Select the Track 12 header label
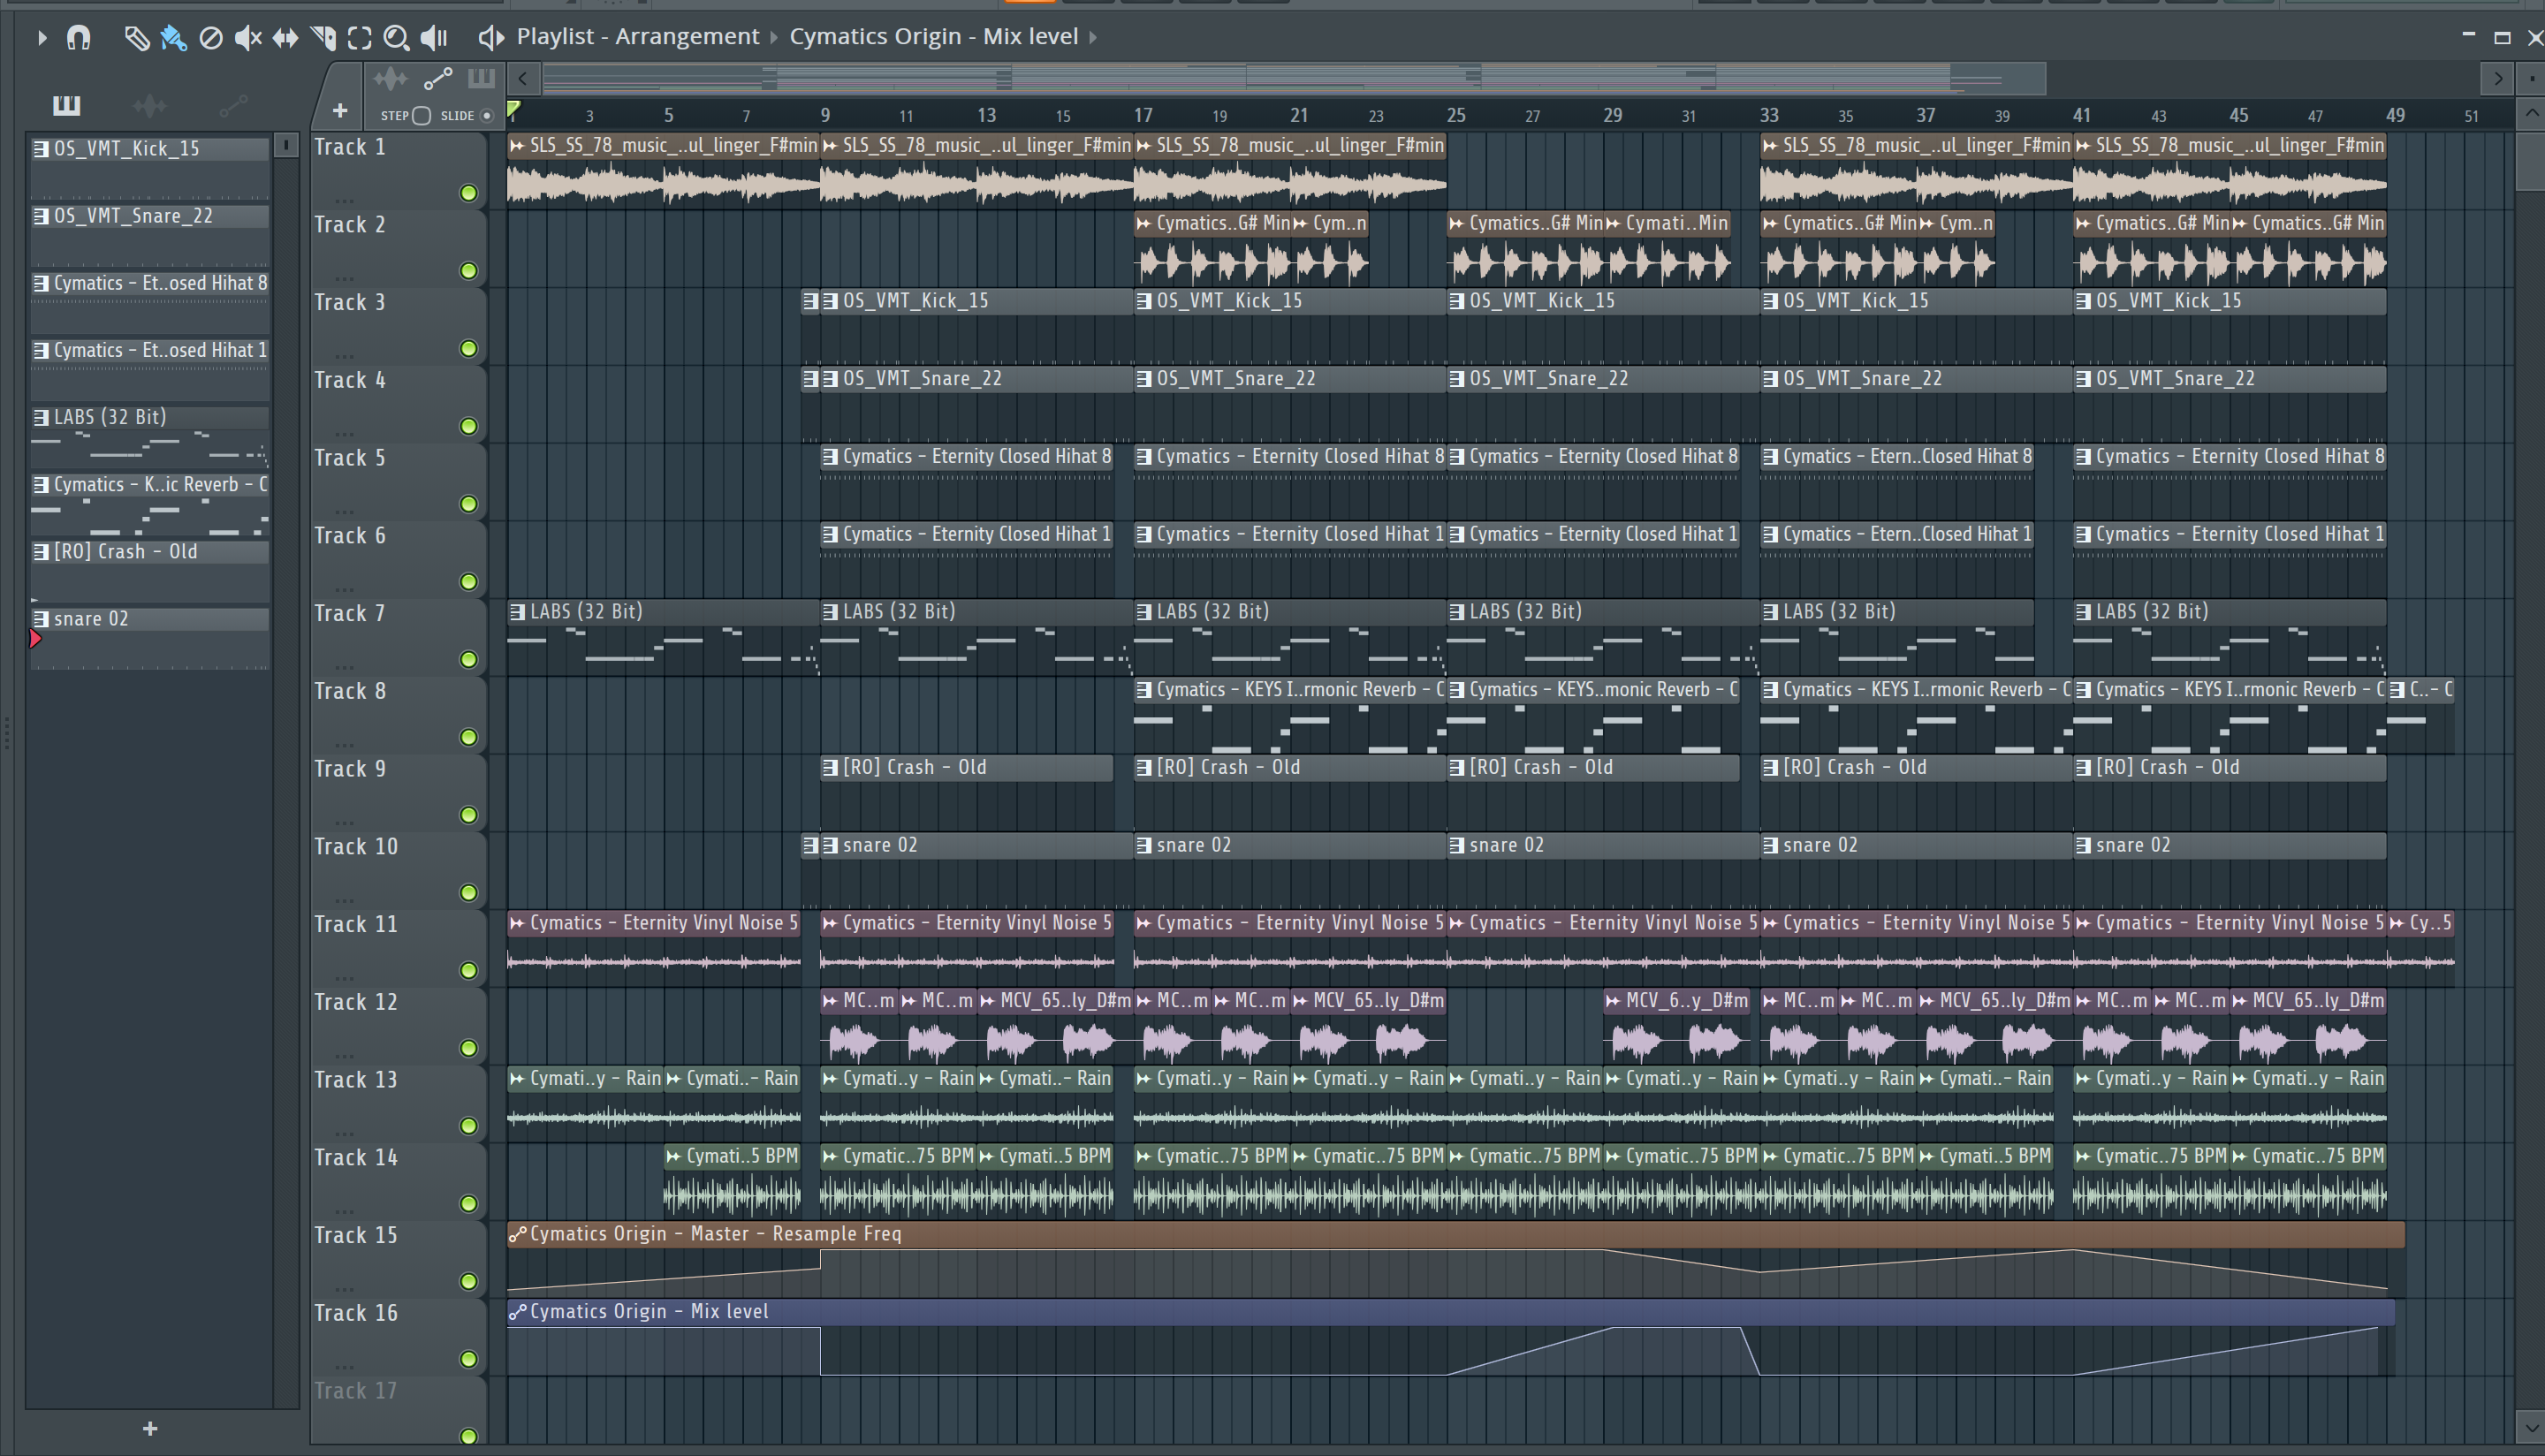This screenshot has width=2545, height=1456. [x=356, y=1003]
